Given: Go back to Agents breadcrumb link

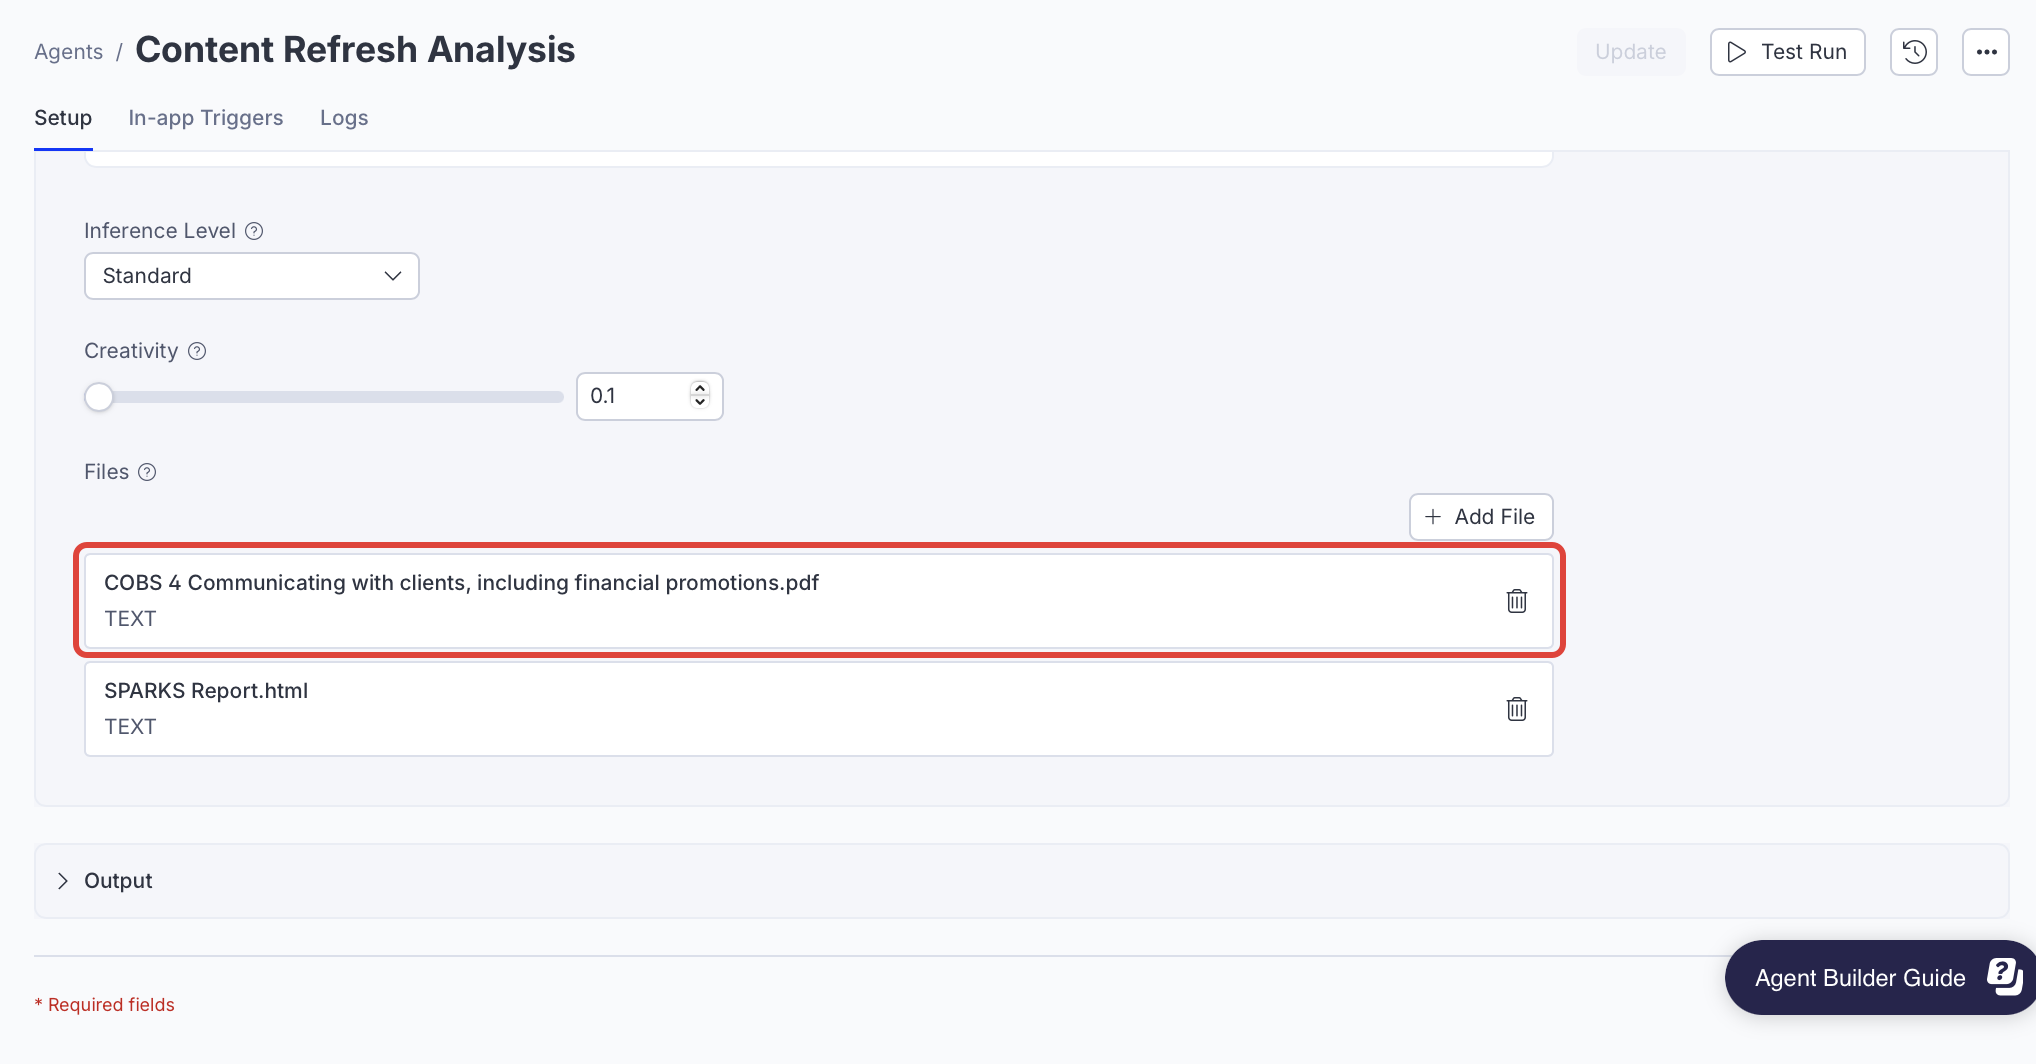Looking at the screenshot, I should tap(68, 52).
